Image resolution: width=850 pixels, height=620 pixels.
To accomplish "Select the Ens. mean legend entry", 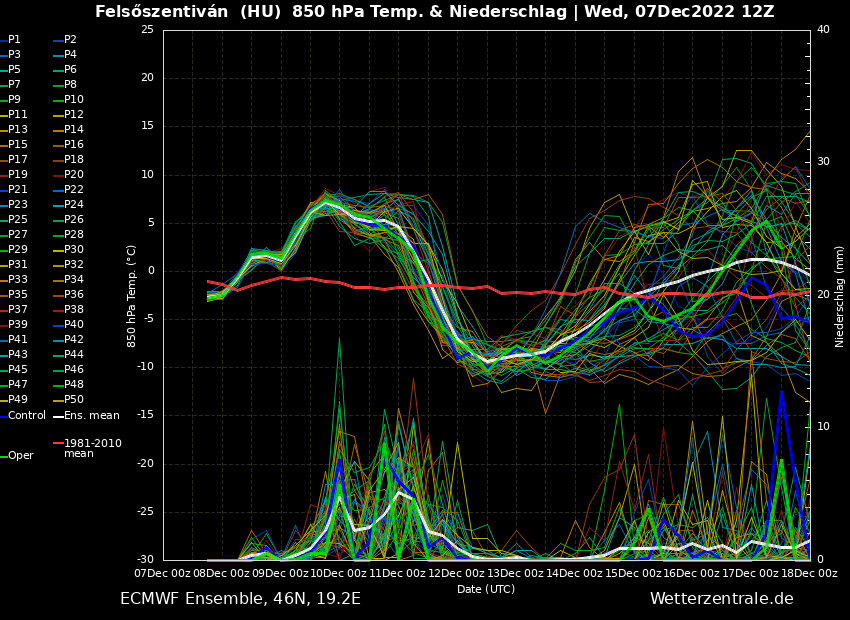I will 91,415.
